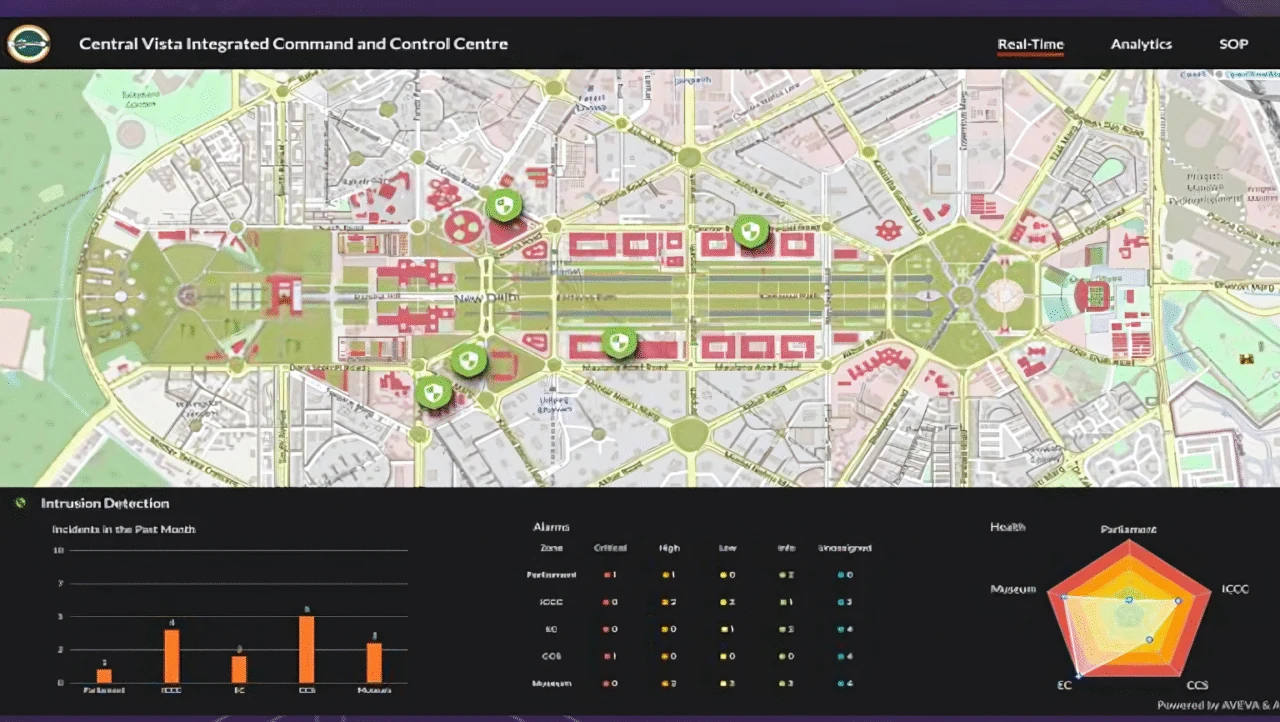Select the lowest green shield map marker
The image size is (1280, 722).
pyautogui.click(x=433, y=392)
